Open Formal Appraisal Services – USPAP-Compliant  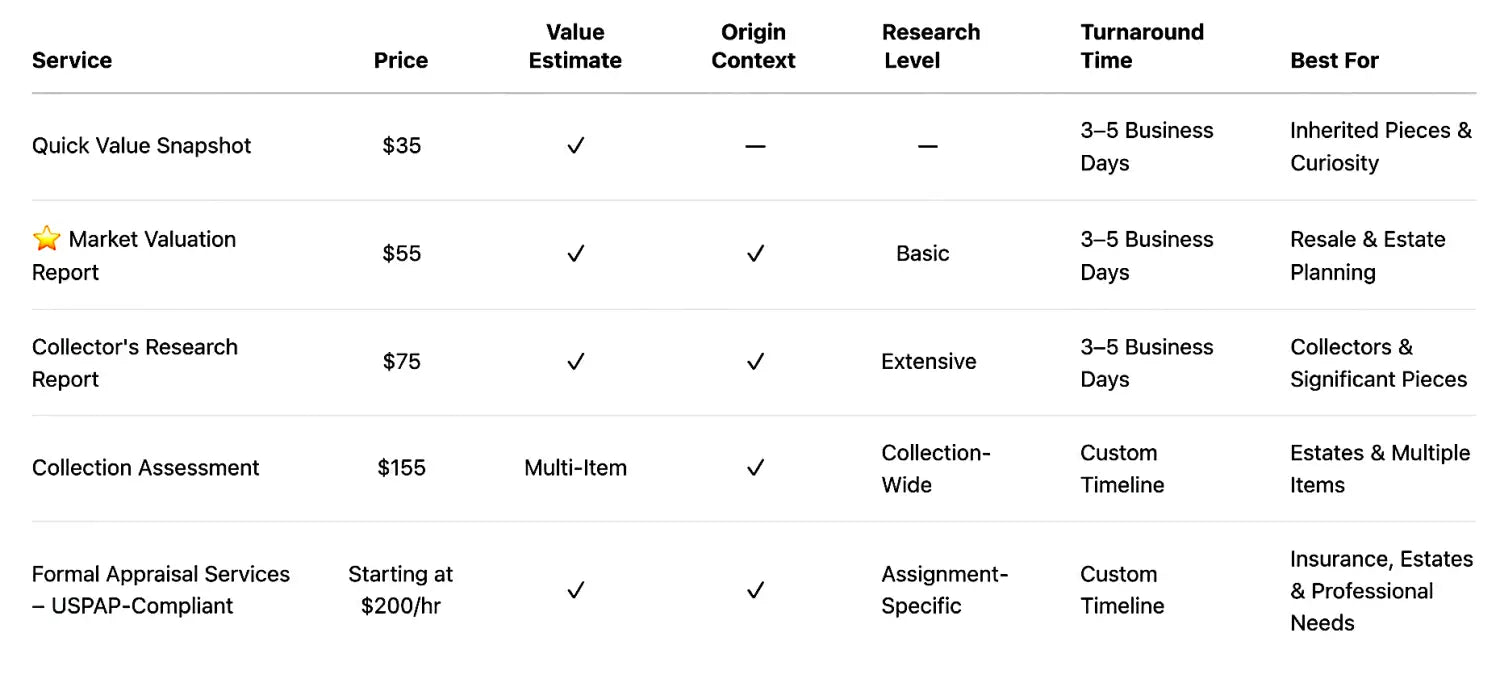point(161,590)
